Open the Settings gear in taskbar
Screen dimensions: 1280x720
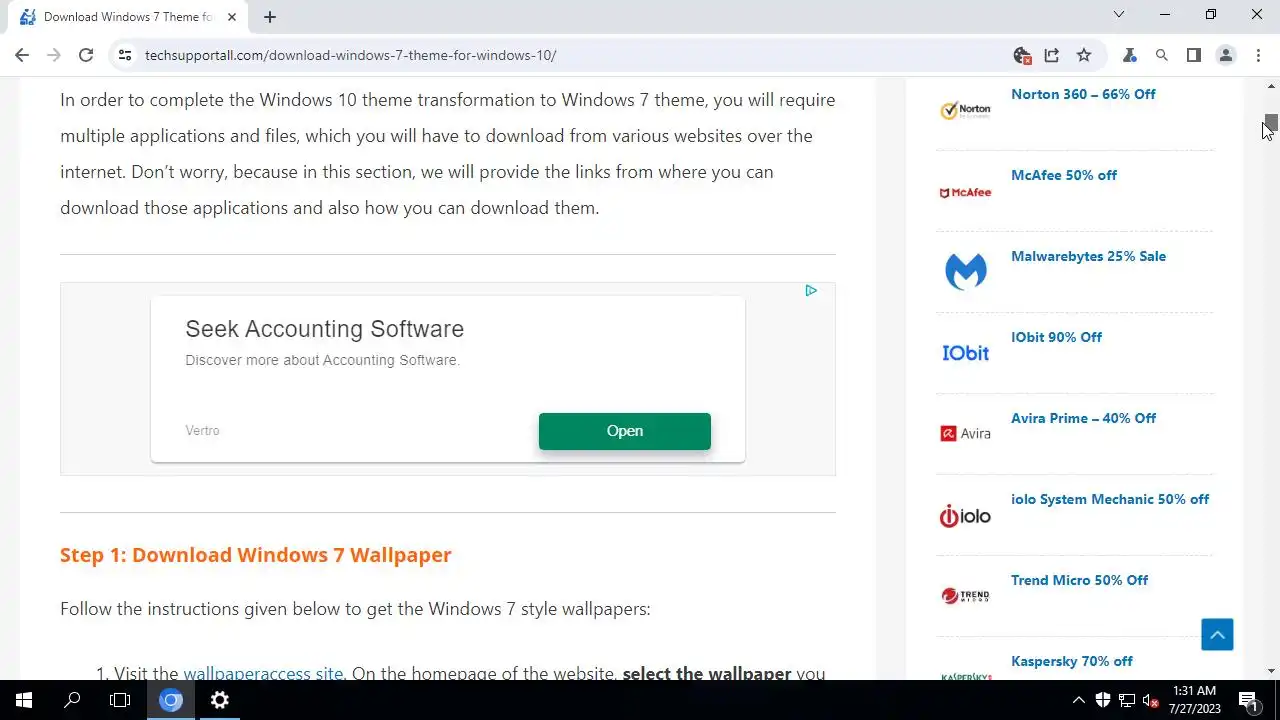[x=220, y=700]
